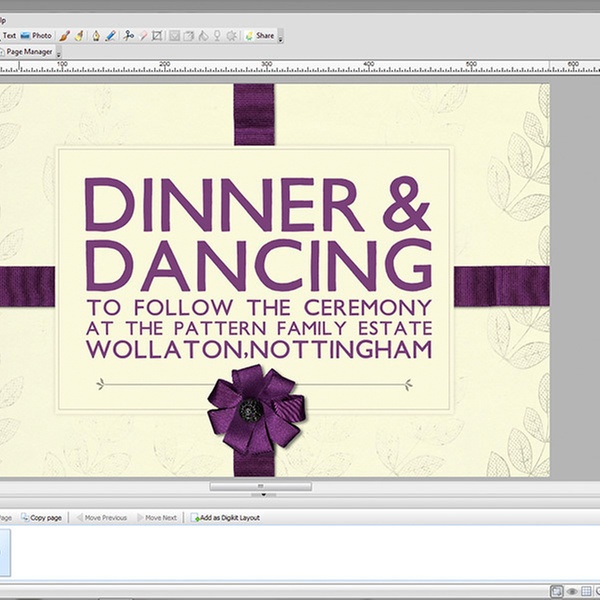Select the paintbrush tool in toolbar
The width and height of the screenshot is (600, 600).
(x=64, y=35)
